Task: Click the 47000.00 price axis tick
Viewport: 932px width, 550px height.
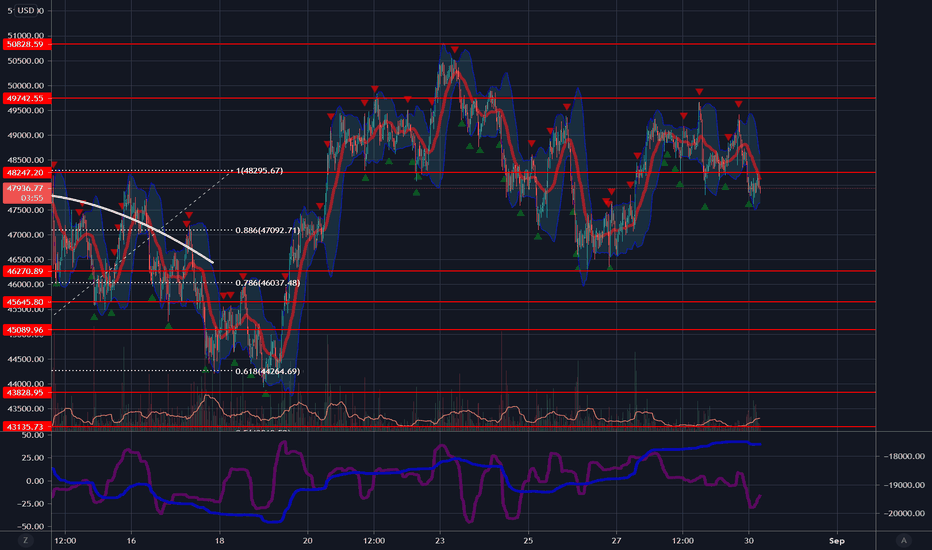Action: (x=27, y=235)
